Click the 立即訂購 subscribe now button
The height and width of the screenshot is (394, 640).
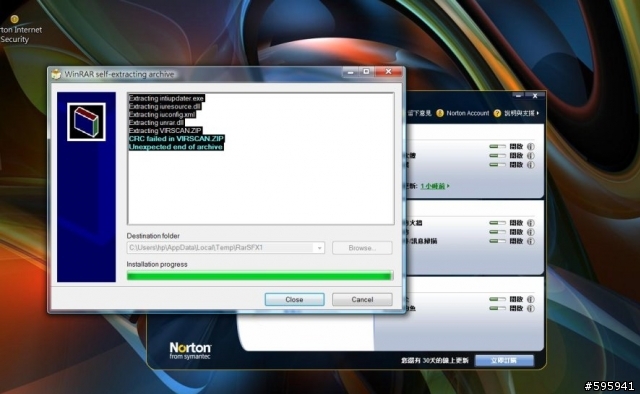(x=504, y=361)
